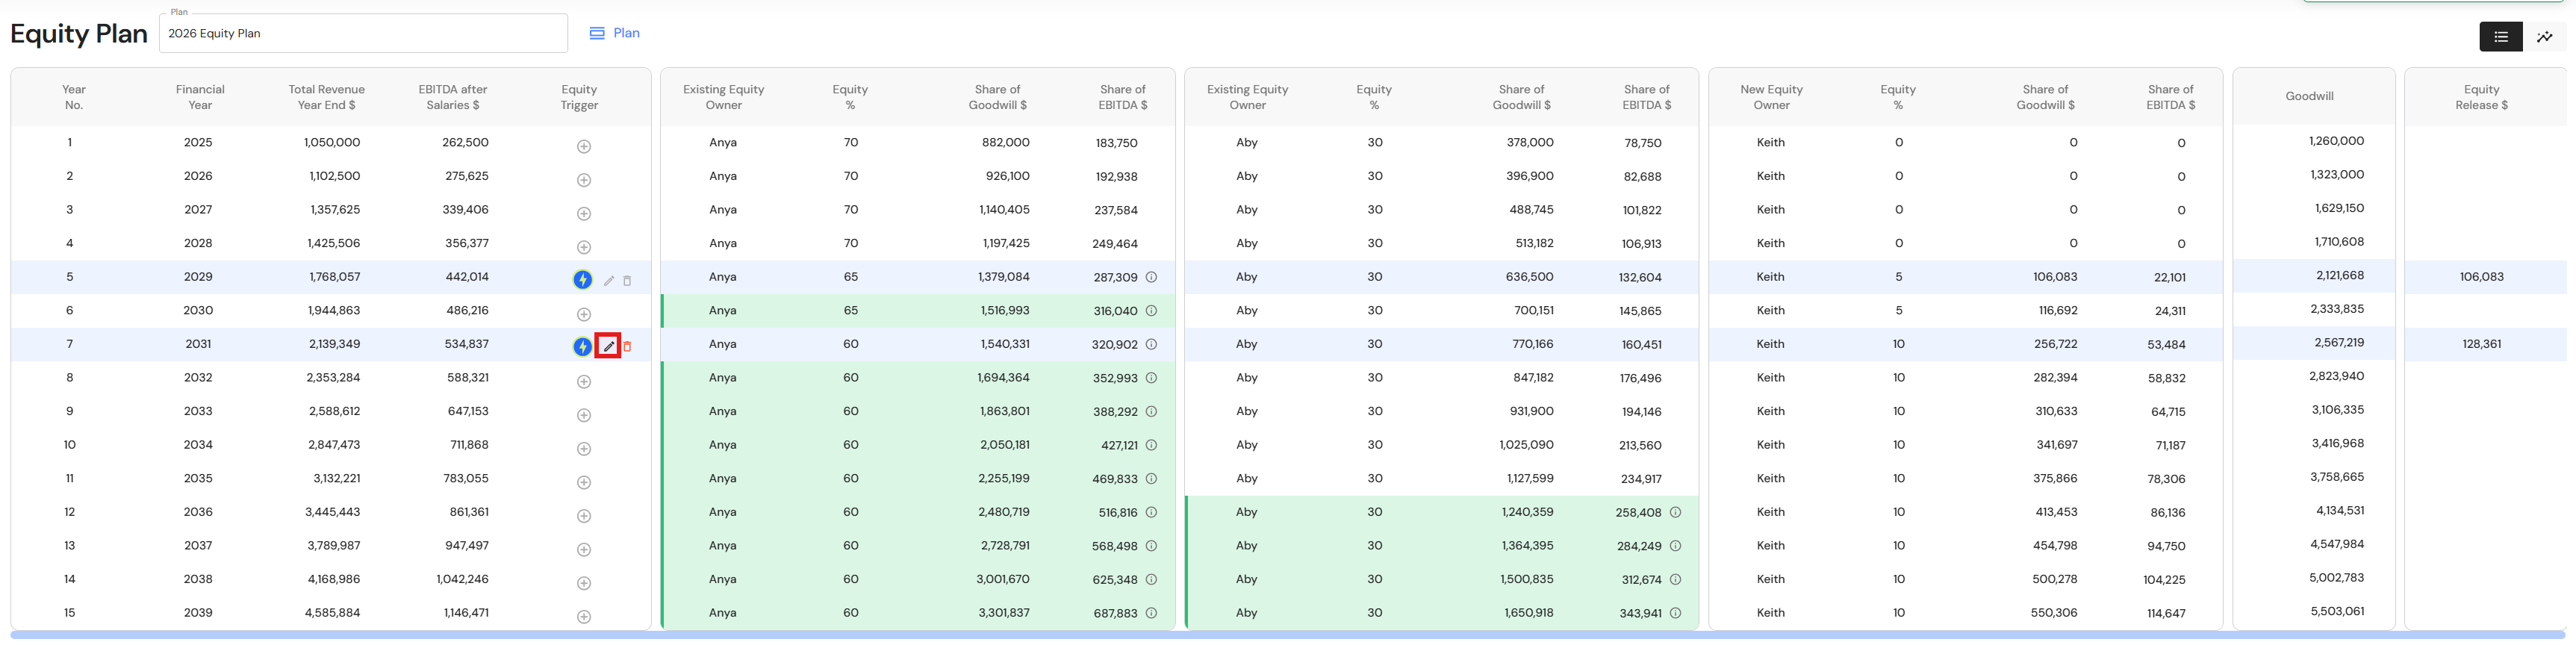Edit the 2031 equity trigger with the pencil icon
Screen dimensions: 2576x645
pyautogui.click(x=608, y=346)
